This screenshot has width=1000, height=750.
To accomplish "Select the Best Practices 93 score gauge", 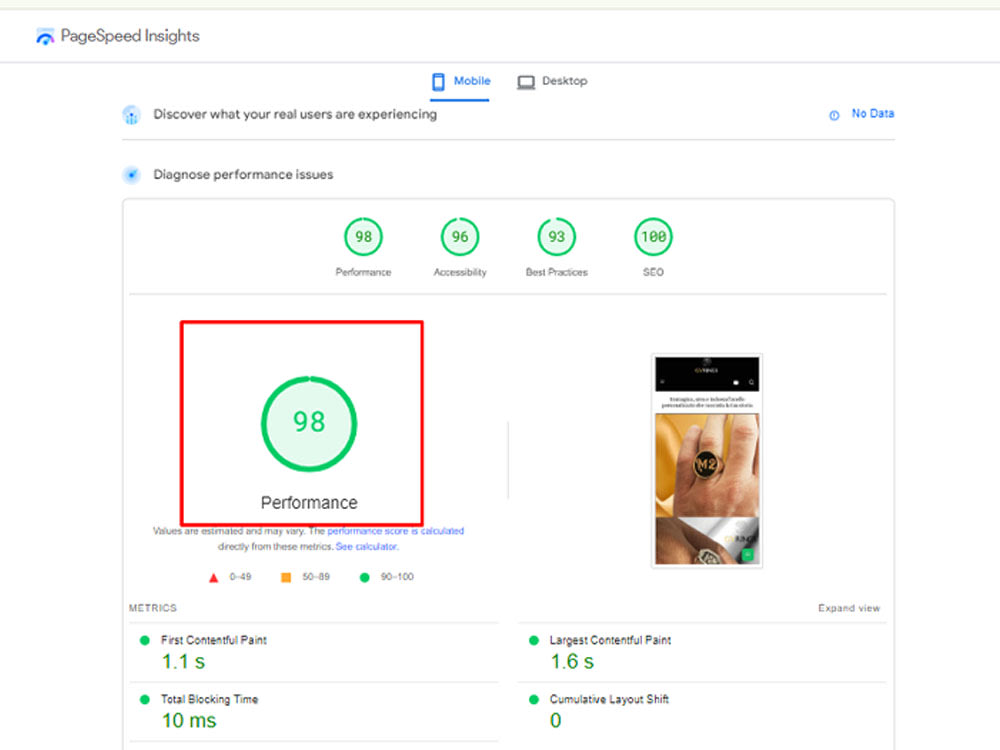I will (x=557, y=237).
